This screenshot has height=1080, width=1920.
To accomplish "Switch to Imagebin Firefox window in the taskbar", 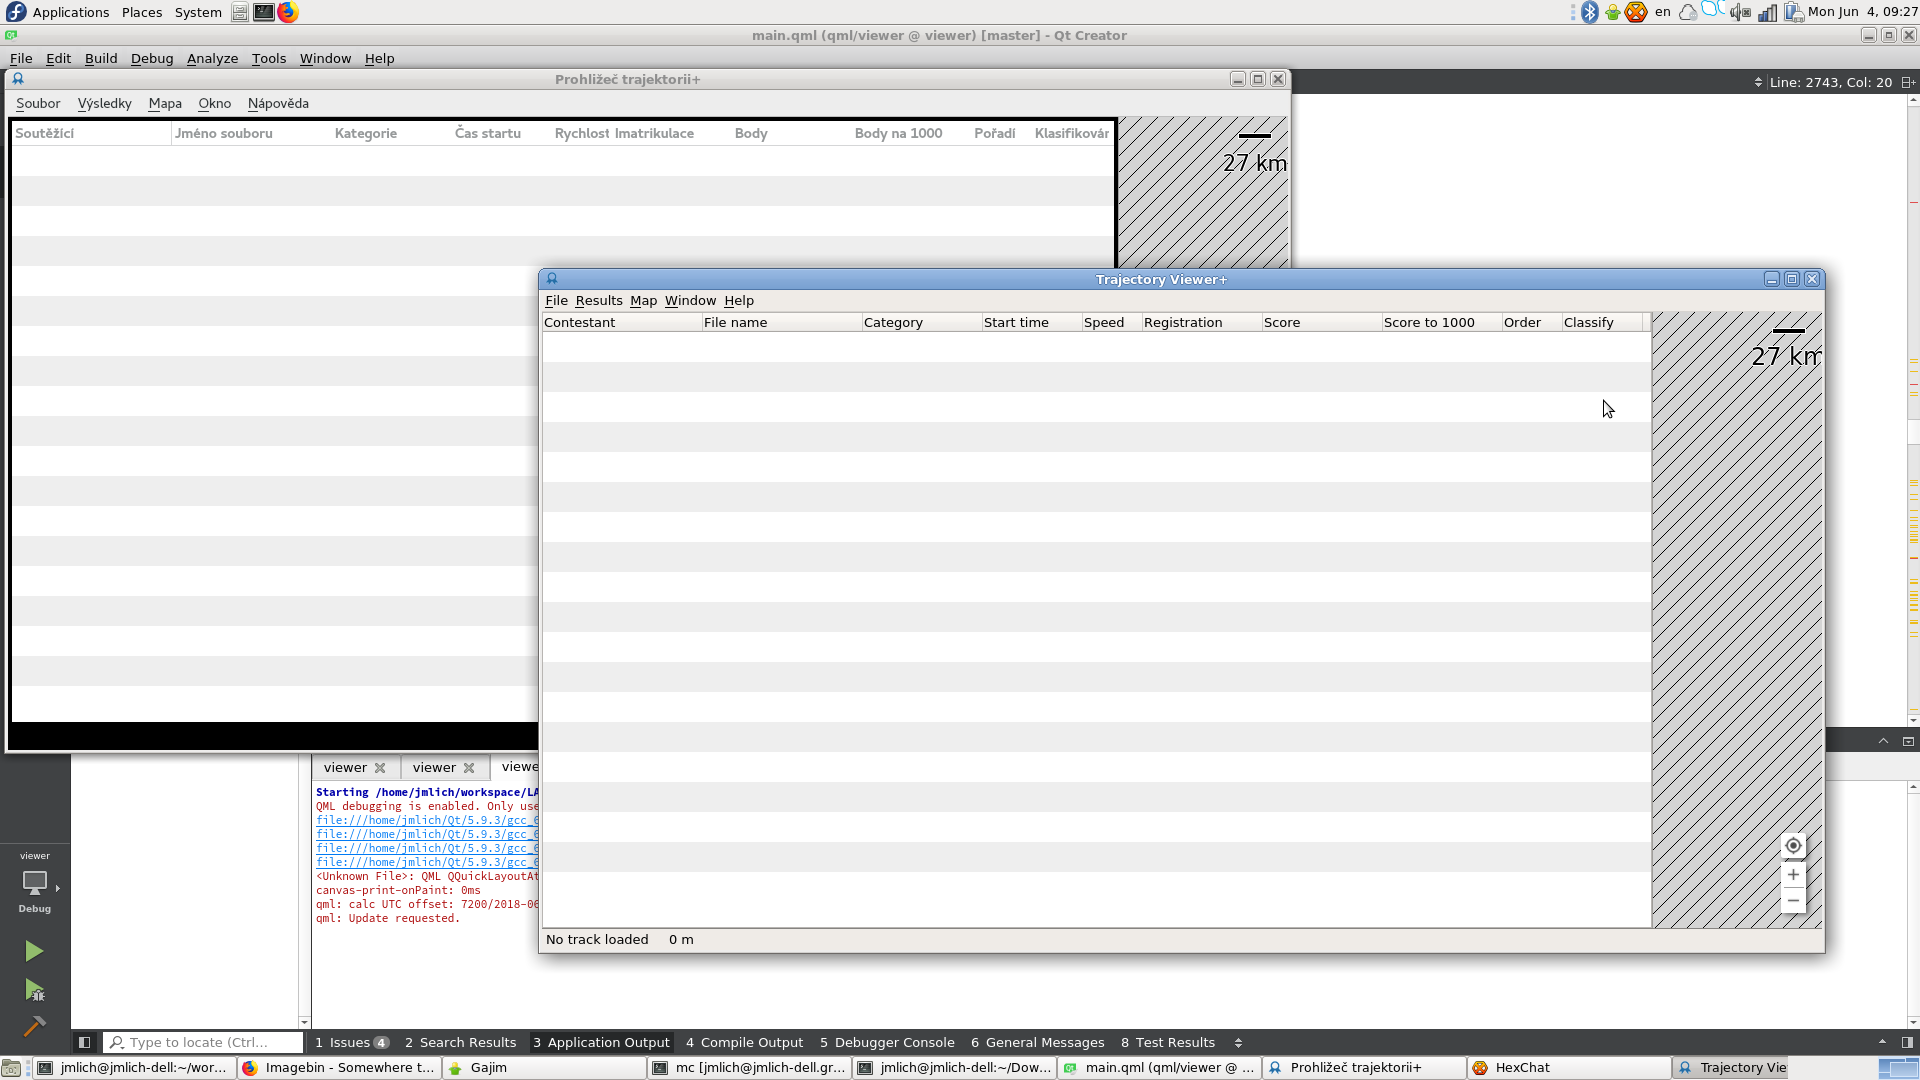I will [x=339, y=1068].
